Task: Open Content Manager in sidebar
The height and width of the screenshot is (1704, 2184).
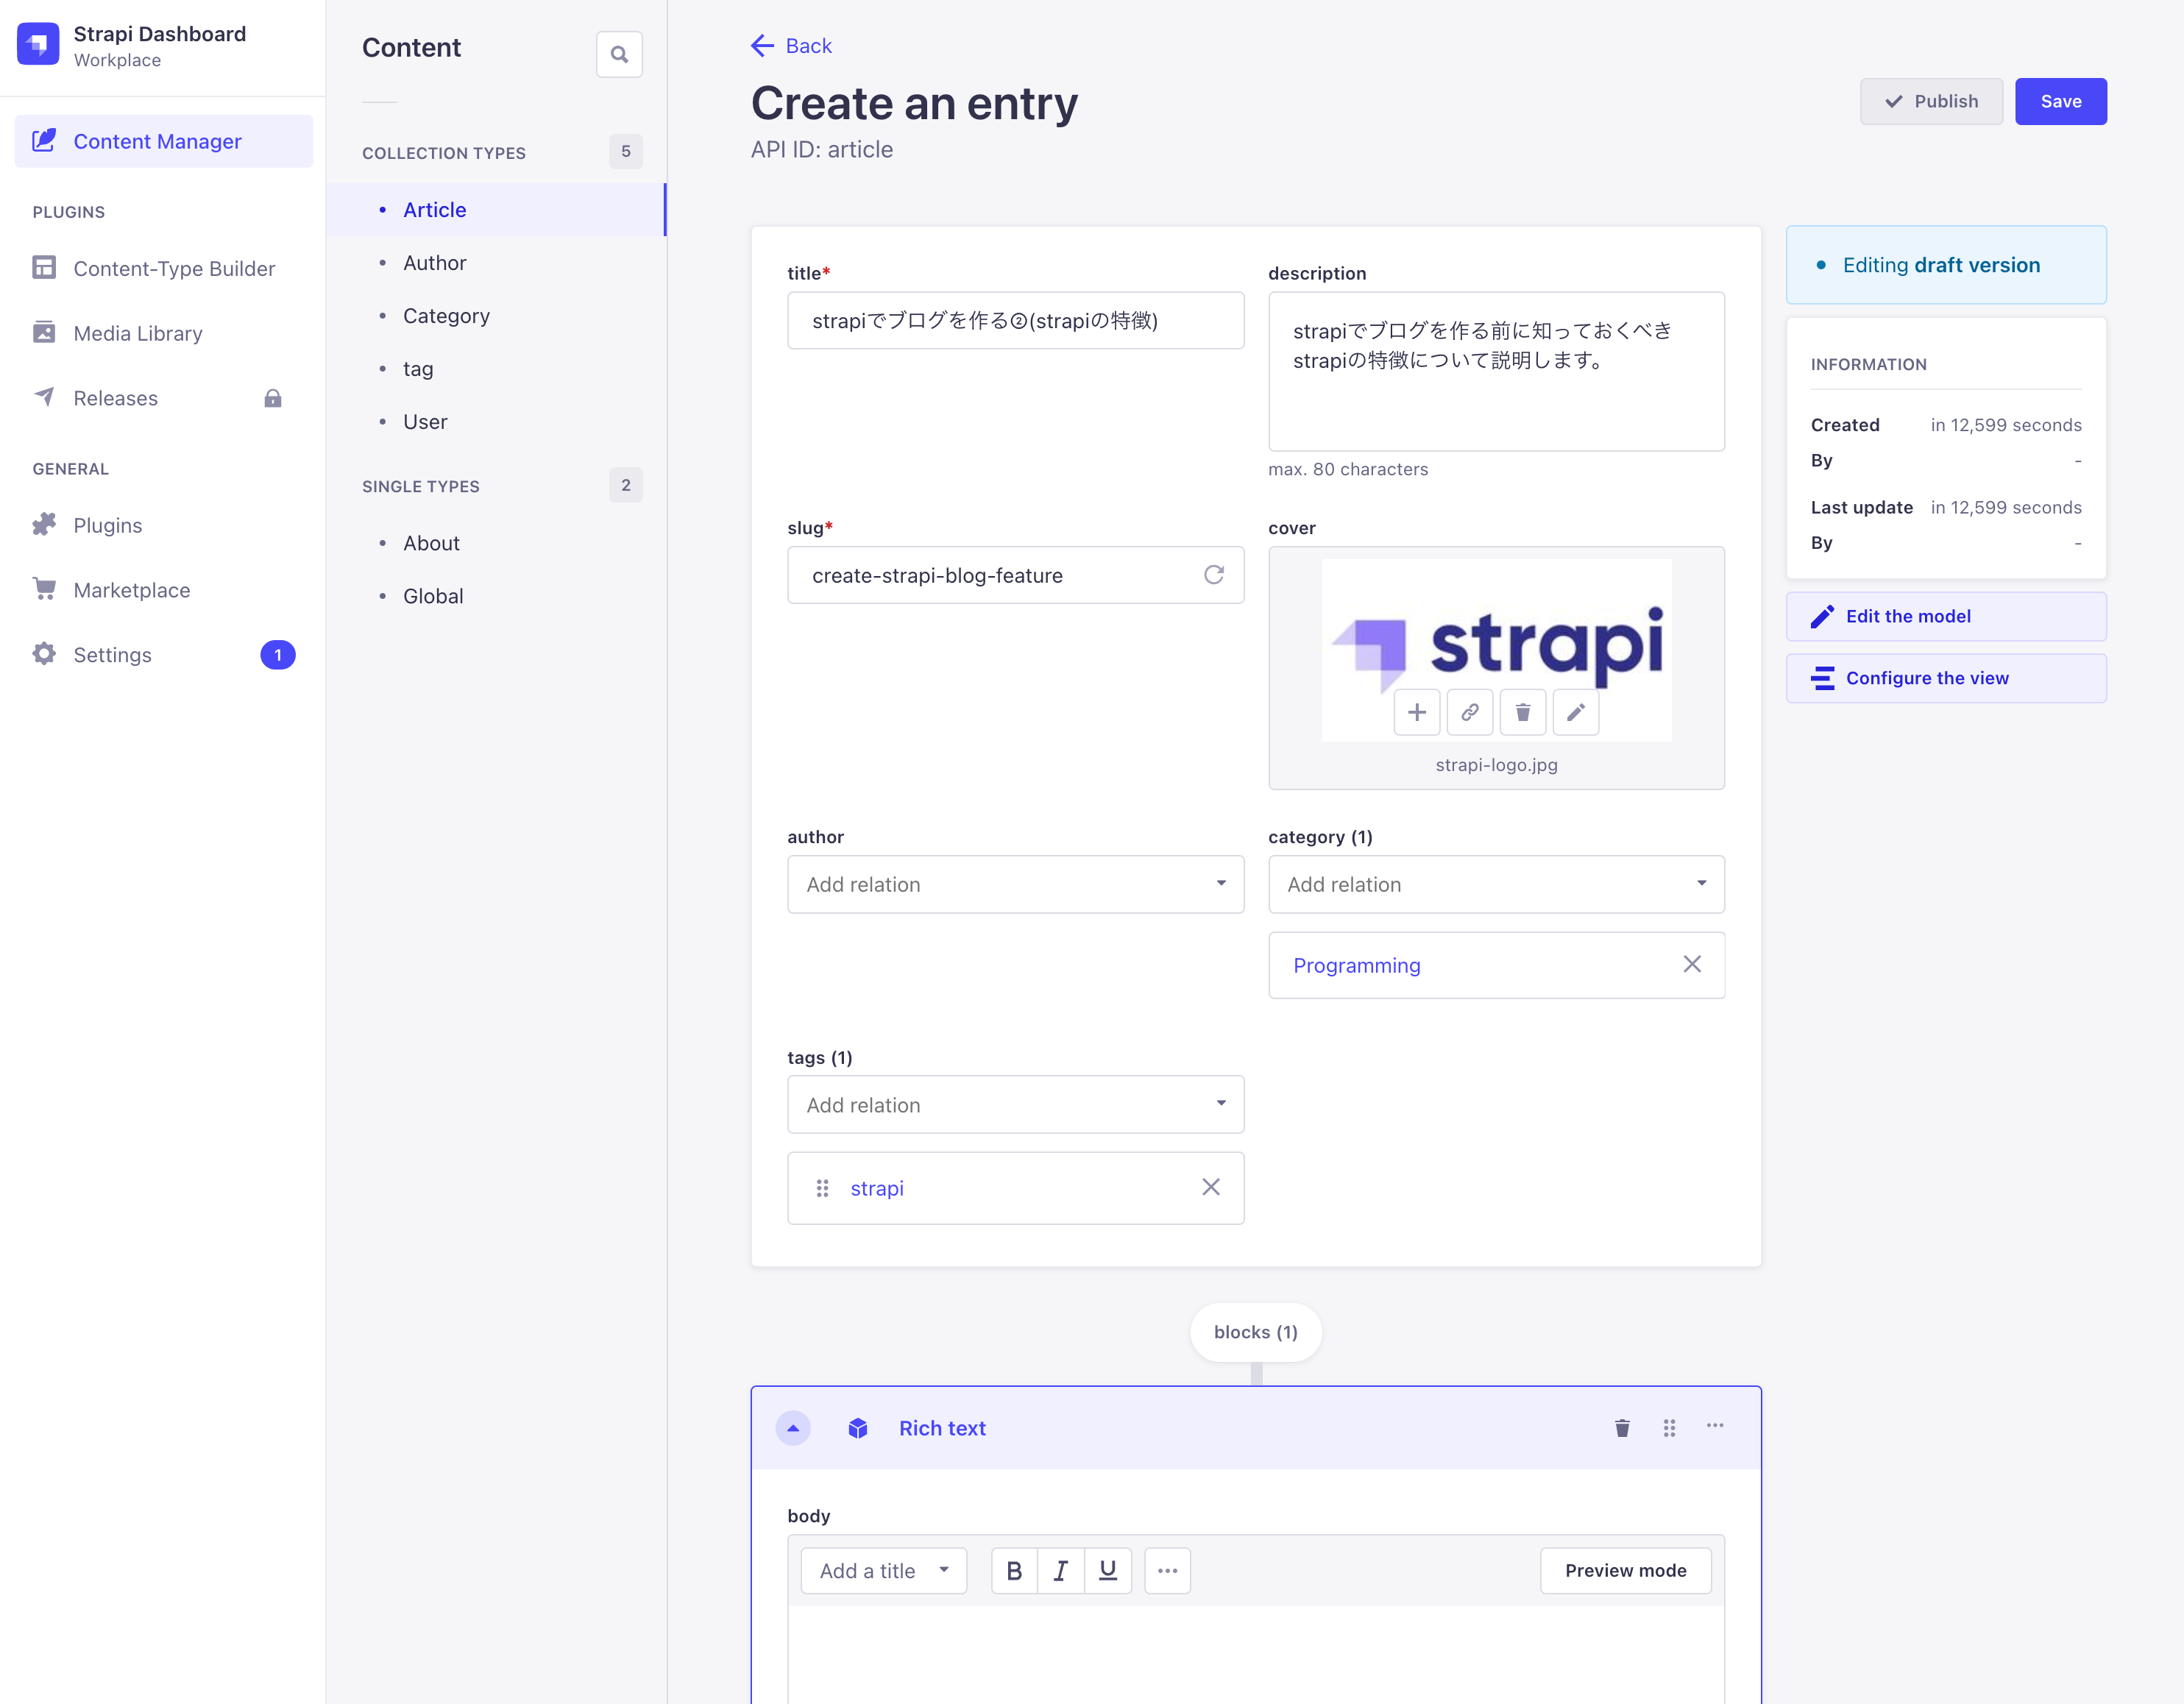Action: coord(164,141)
